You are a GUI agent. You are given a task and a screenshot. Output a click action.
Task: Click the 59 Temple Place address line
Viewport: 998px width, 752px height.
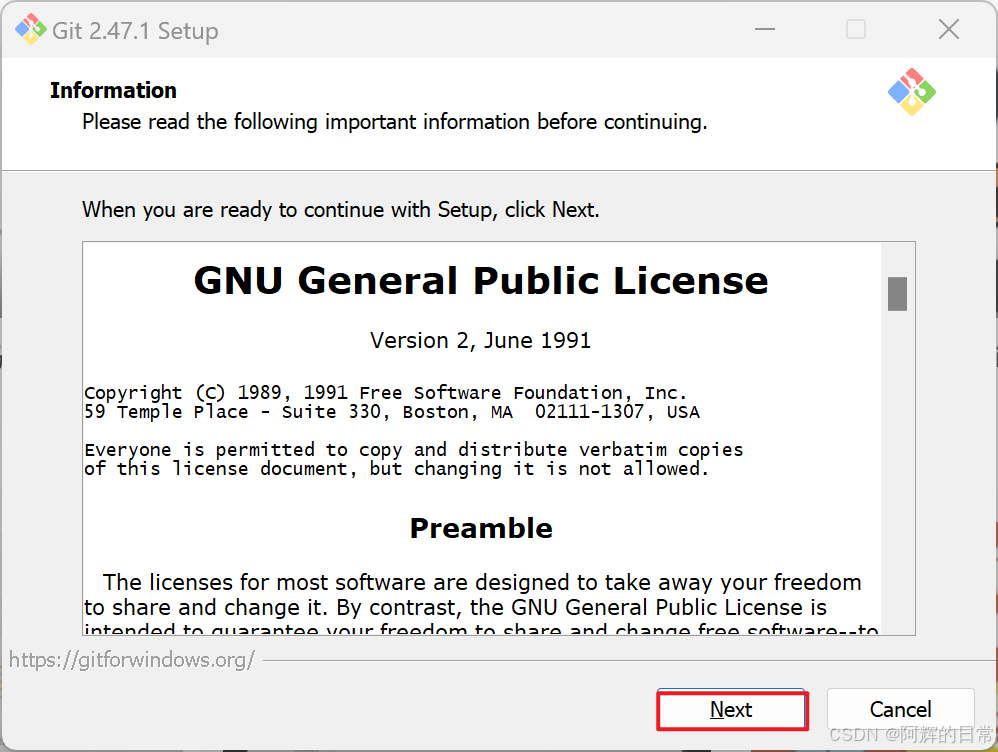coord(392,412)
